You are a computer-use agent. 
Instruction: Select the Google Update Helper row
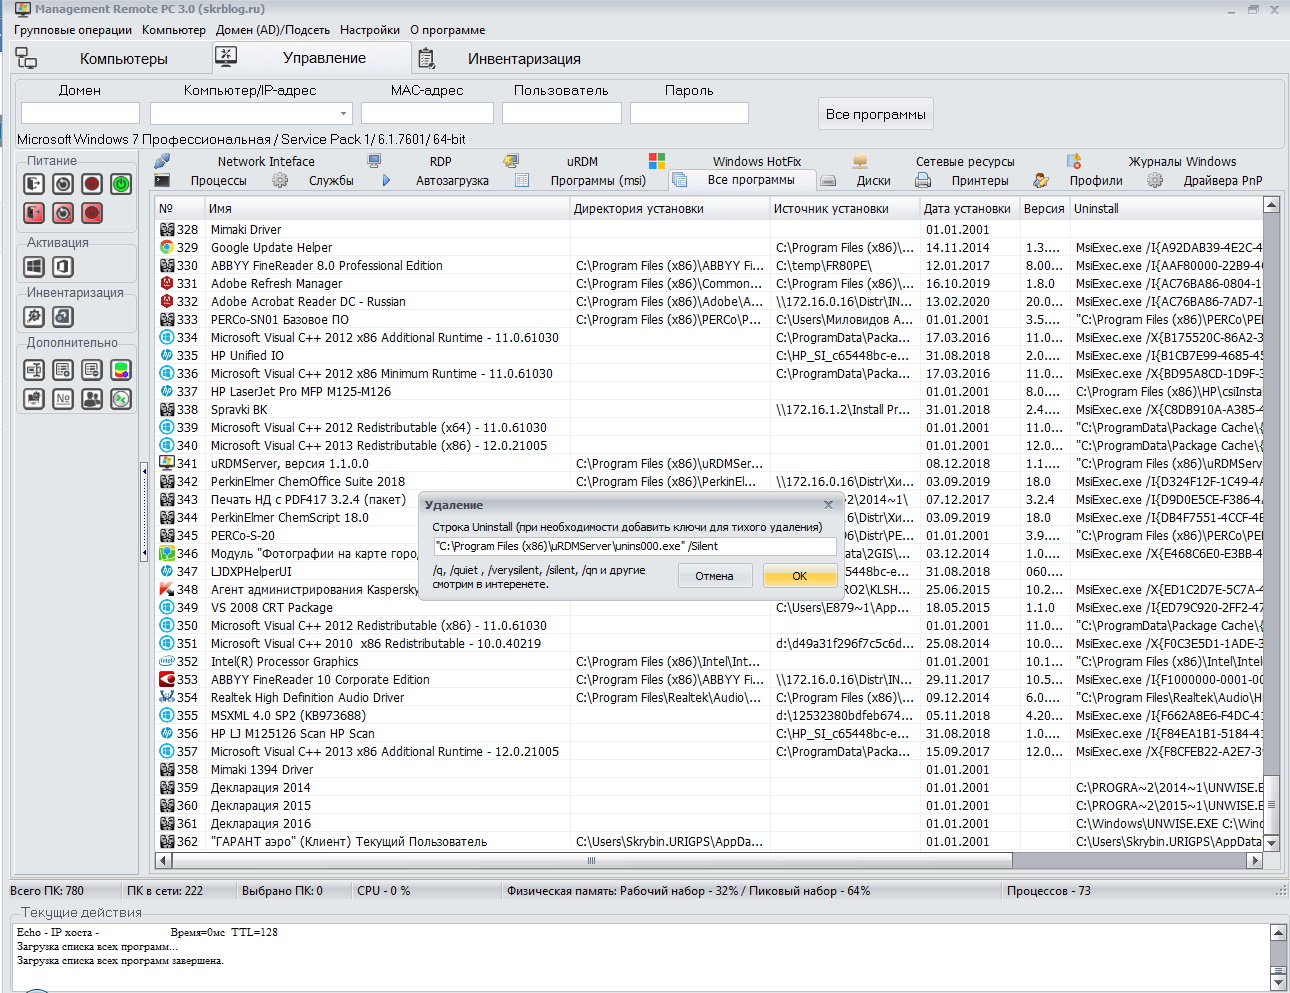point(709,248)
